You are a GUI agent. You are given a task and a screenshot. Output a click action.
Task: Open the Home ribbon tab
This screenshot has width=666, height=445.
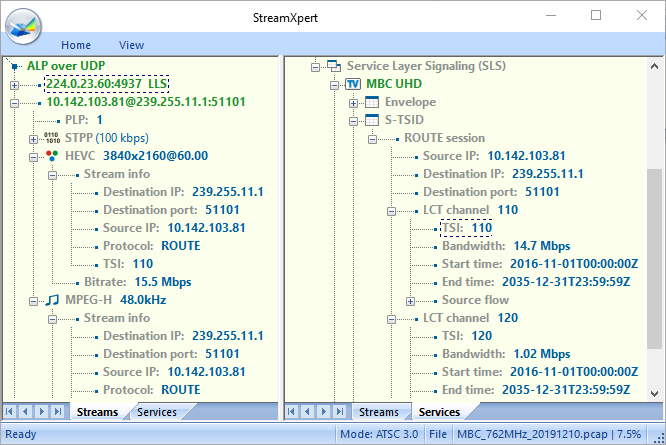76,45
